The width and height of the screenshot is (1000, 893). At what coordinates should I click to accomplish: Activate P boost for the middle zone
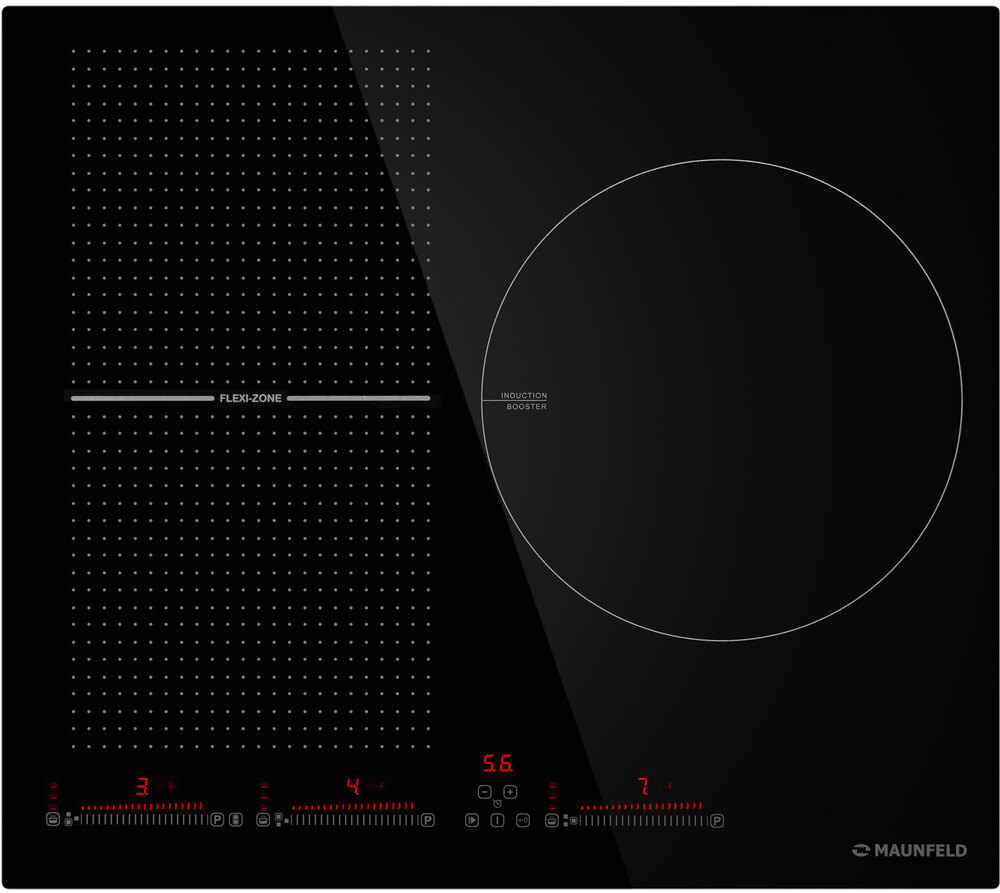pos(428,820)
